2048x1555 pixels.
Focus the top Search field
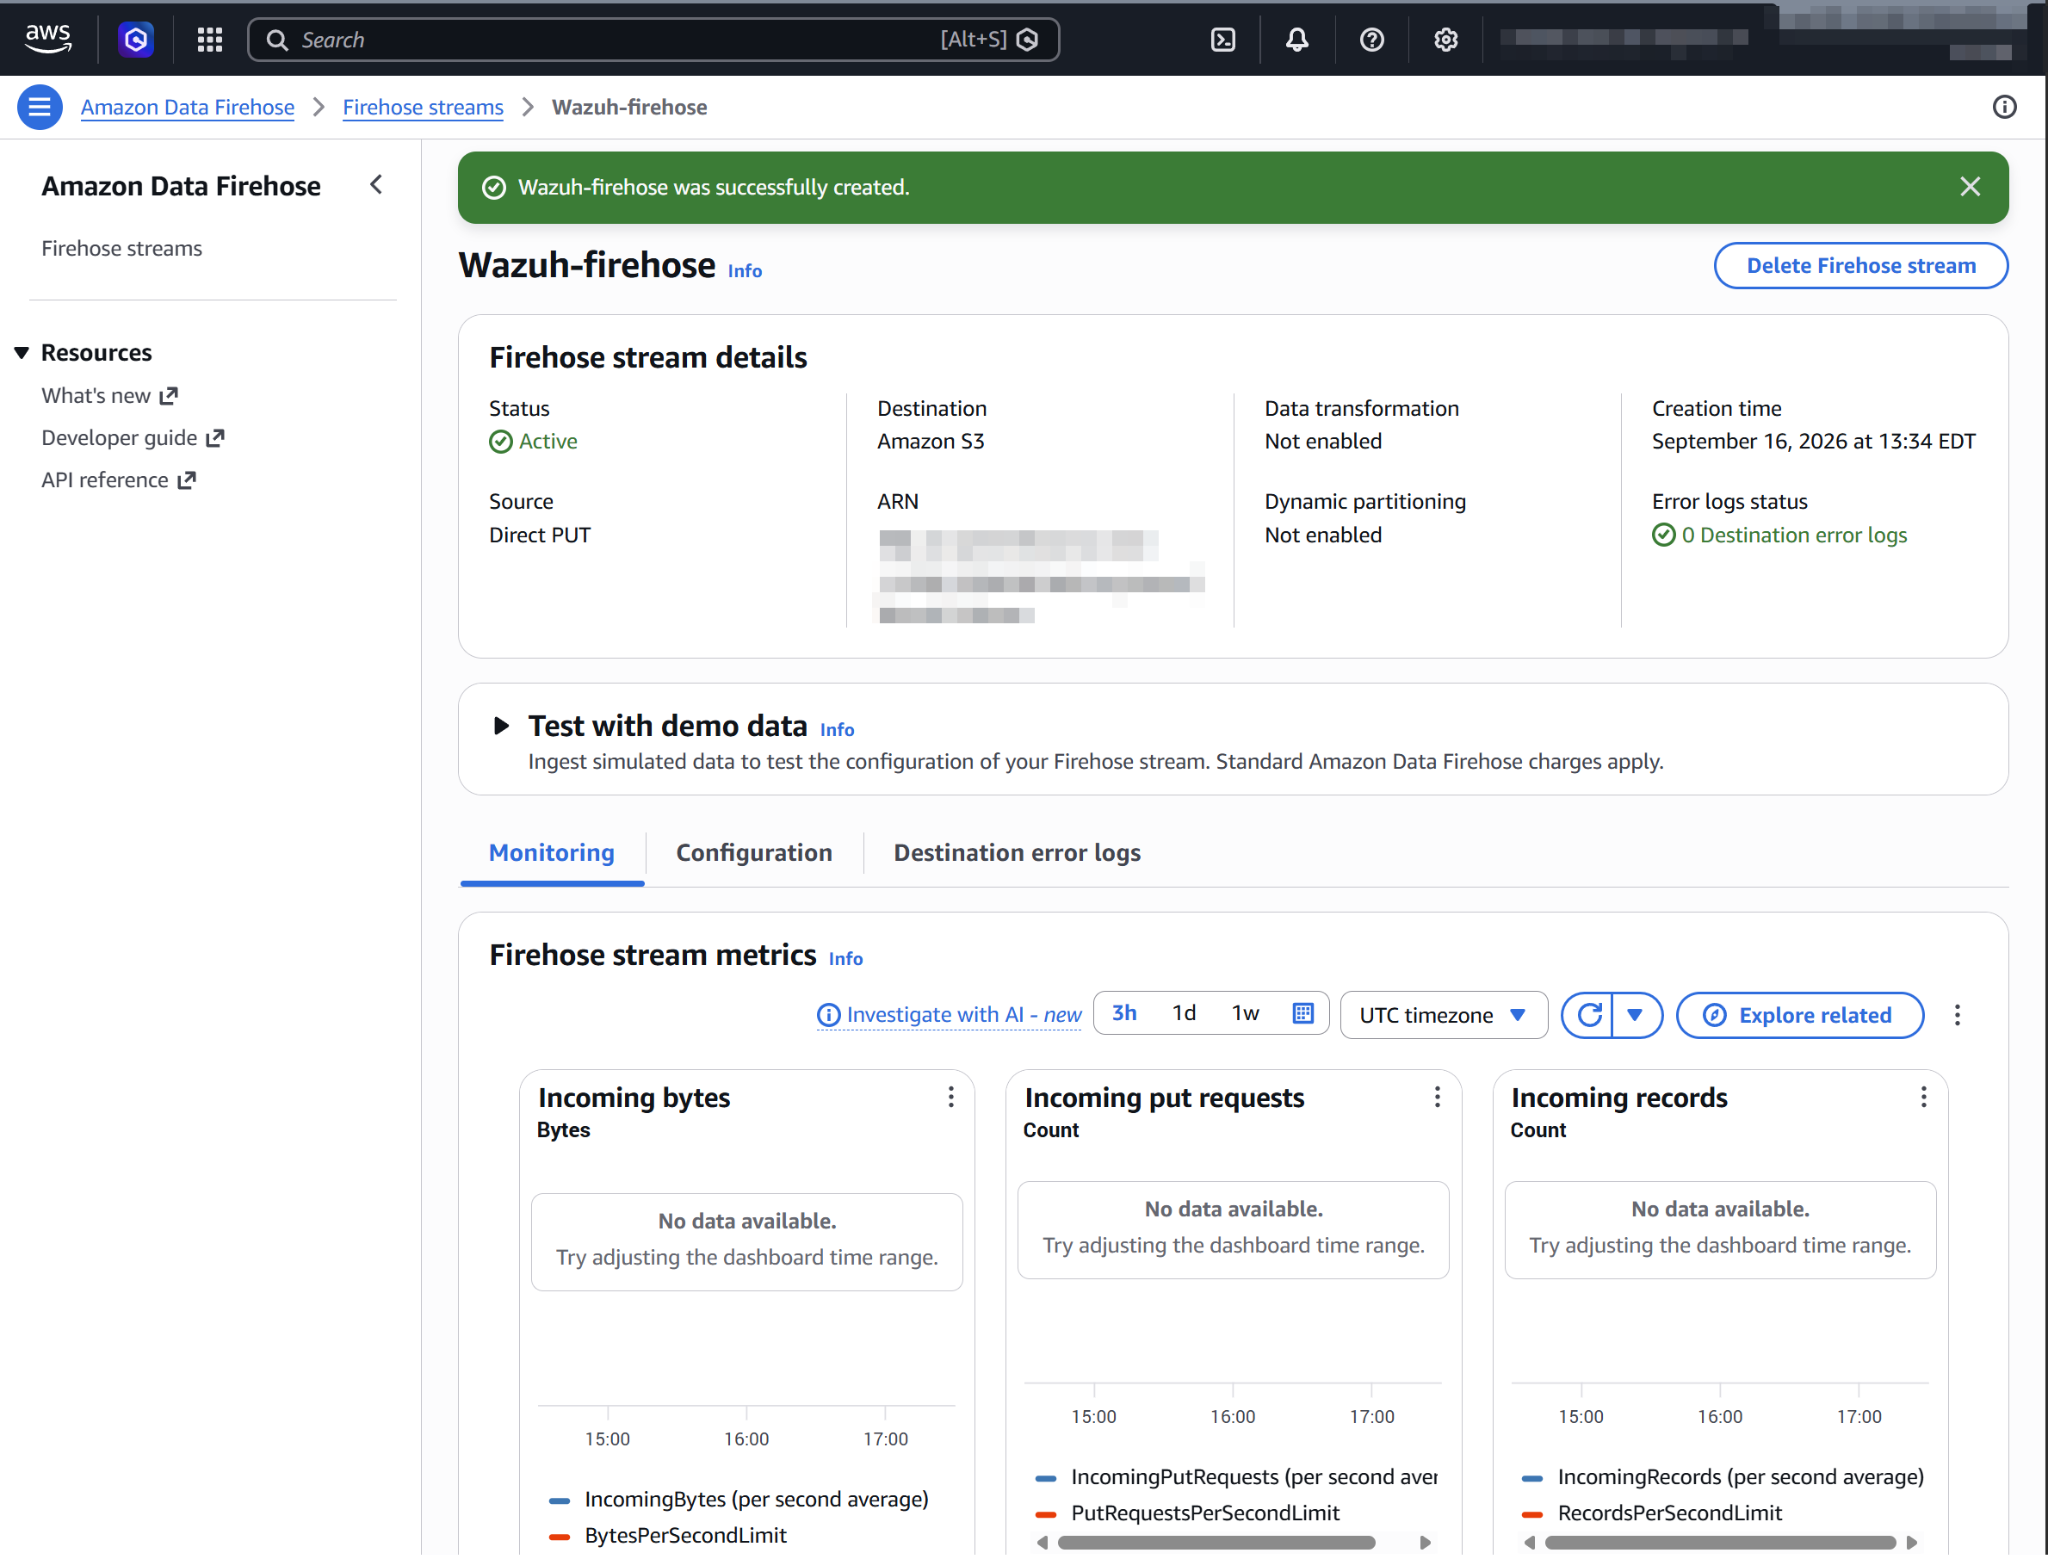click(654, 39)
